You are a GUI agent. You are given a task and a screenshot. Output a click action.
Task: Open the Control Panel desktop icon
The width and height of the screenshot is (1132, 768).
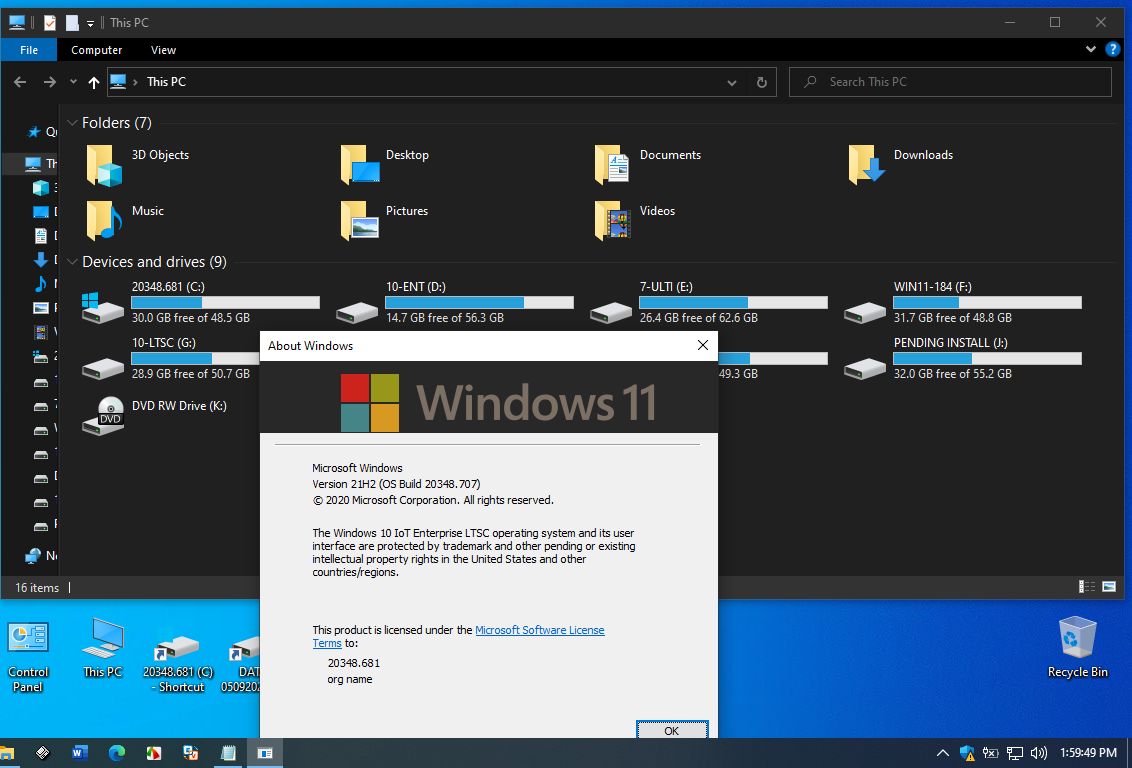(x=28, y=656)
